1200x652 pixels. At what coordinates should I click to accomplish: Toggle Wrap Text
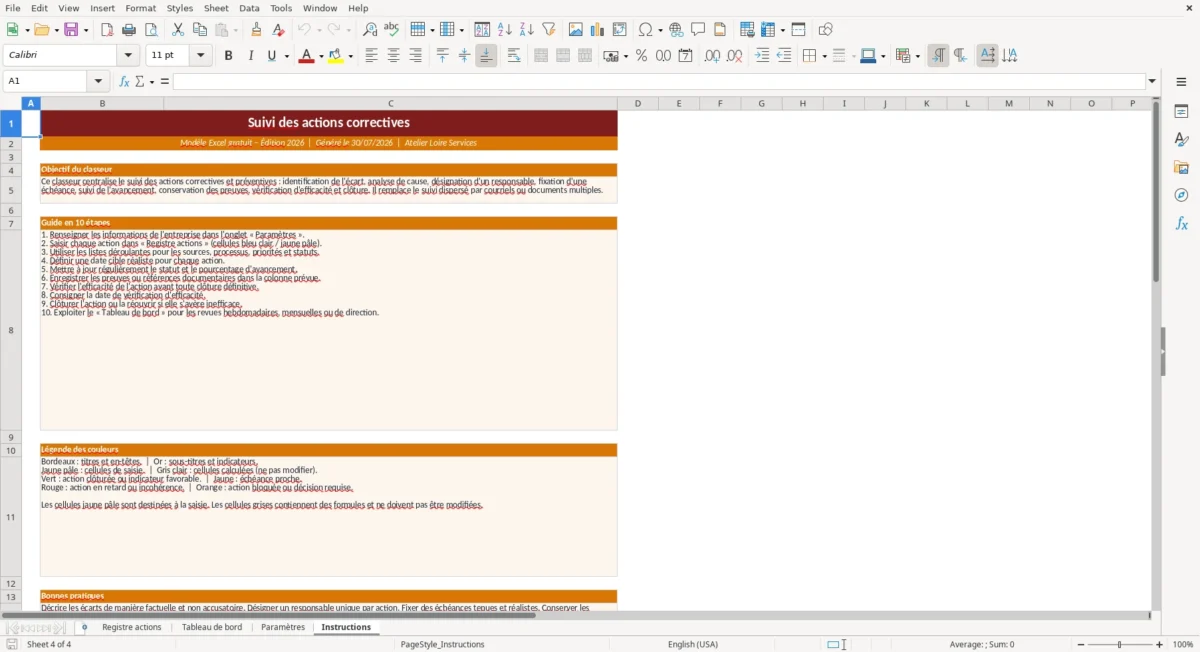point(514,56)
